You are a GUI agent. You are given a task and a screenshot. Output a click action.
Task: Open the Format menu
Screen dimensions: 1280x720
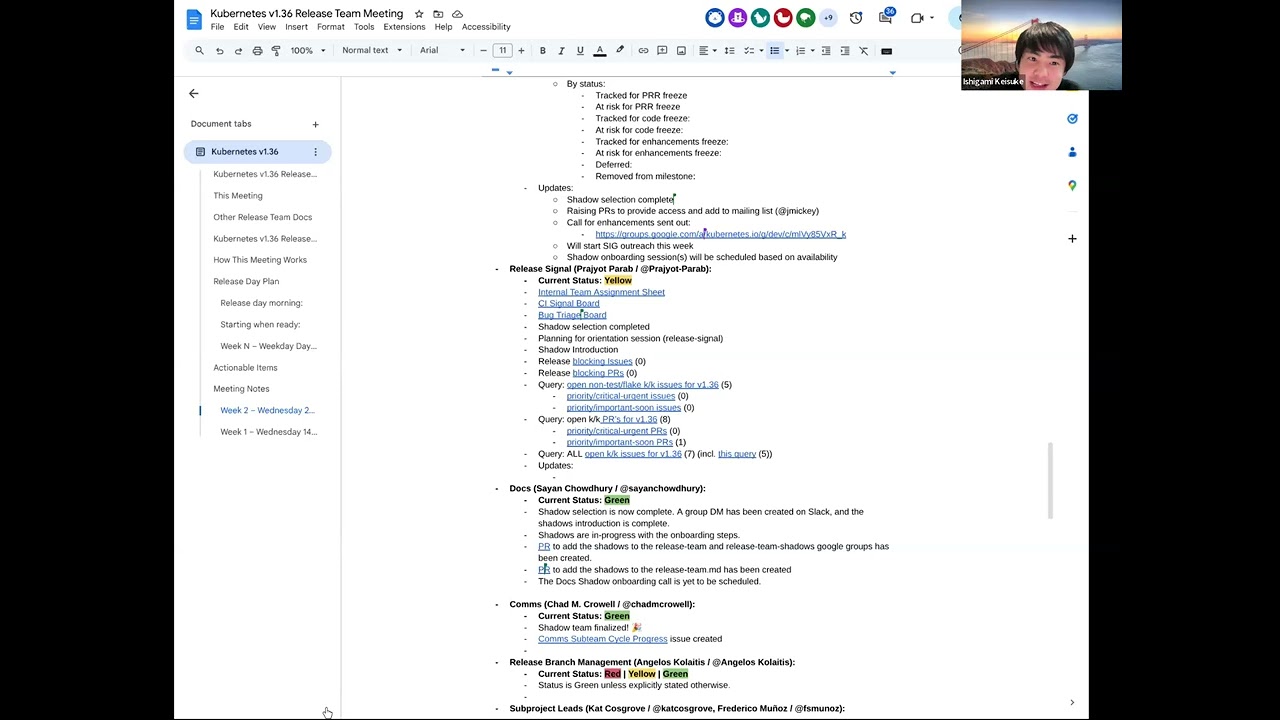pos(331,27)
